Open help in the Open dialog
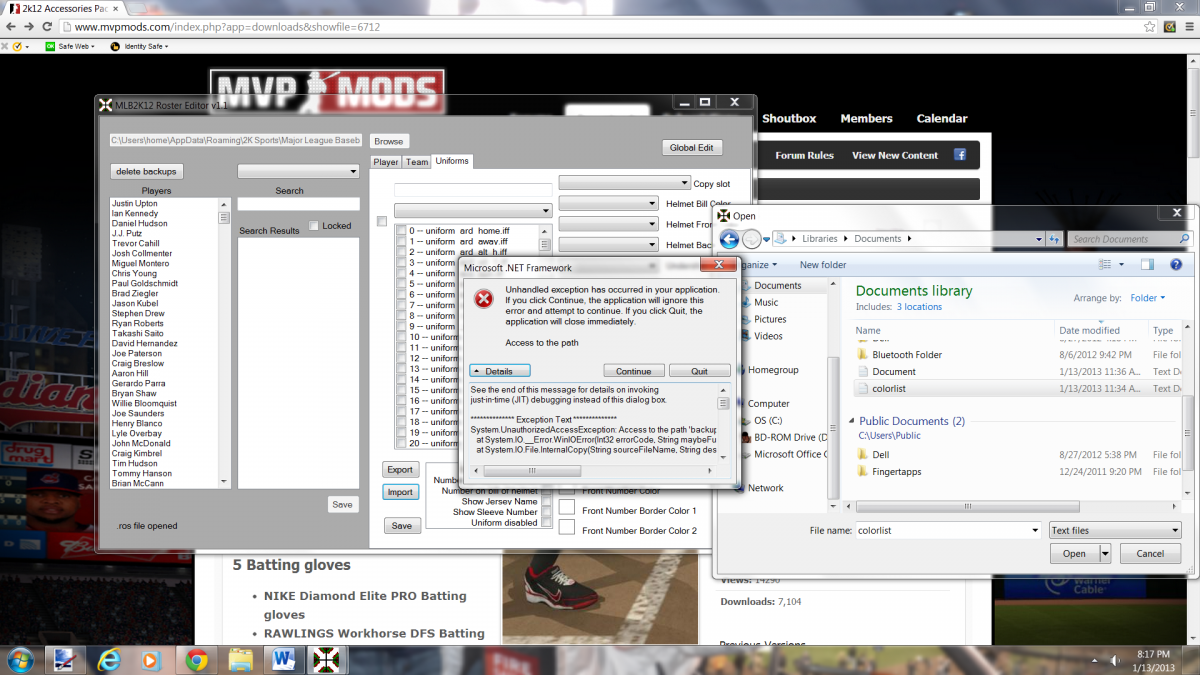This screenshot has width=1200, height=675. 1177,265
